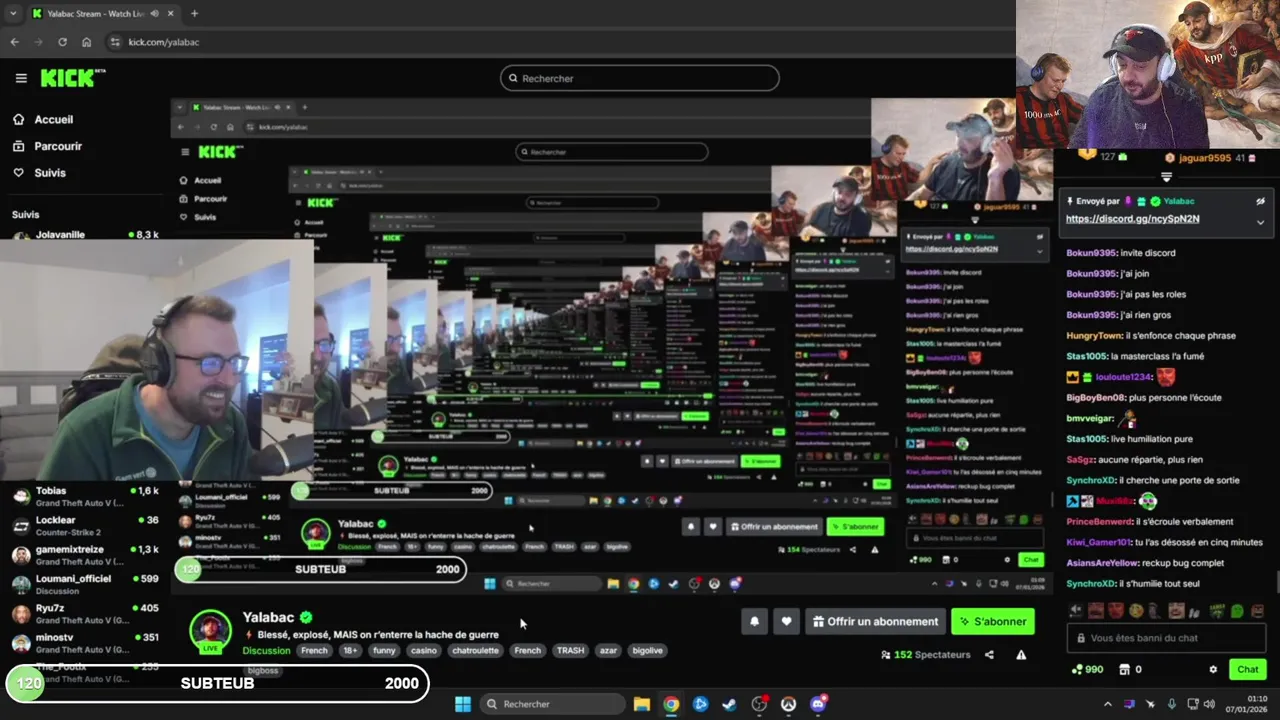Open Jolavanille channel in followed list
This screenshot has height=720, width=1280.
click(x=84, y=235)
